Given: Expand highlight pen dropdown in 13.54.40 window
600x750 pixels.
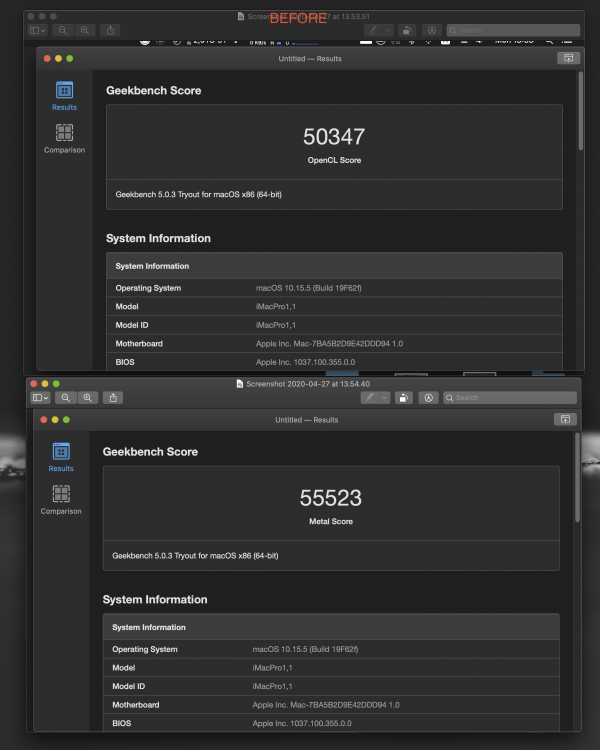Looking at the screenshot, I should [x=385, y=397].
